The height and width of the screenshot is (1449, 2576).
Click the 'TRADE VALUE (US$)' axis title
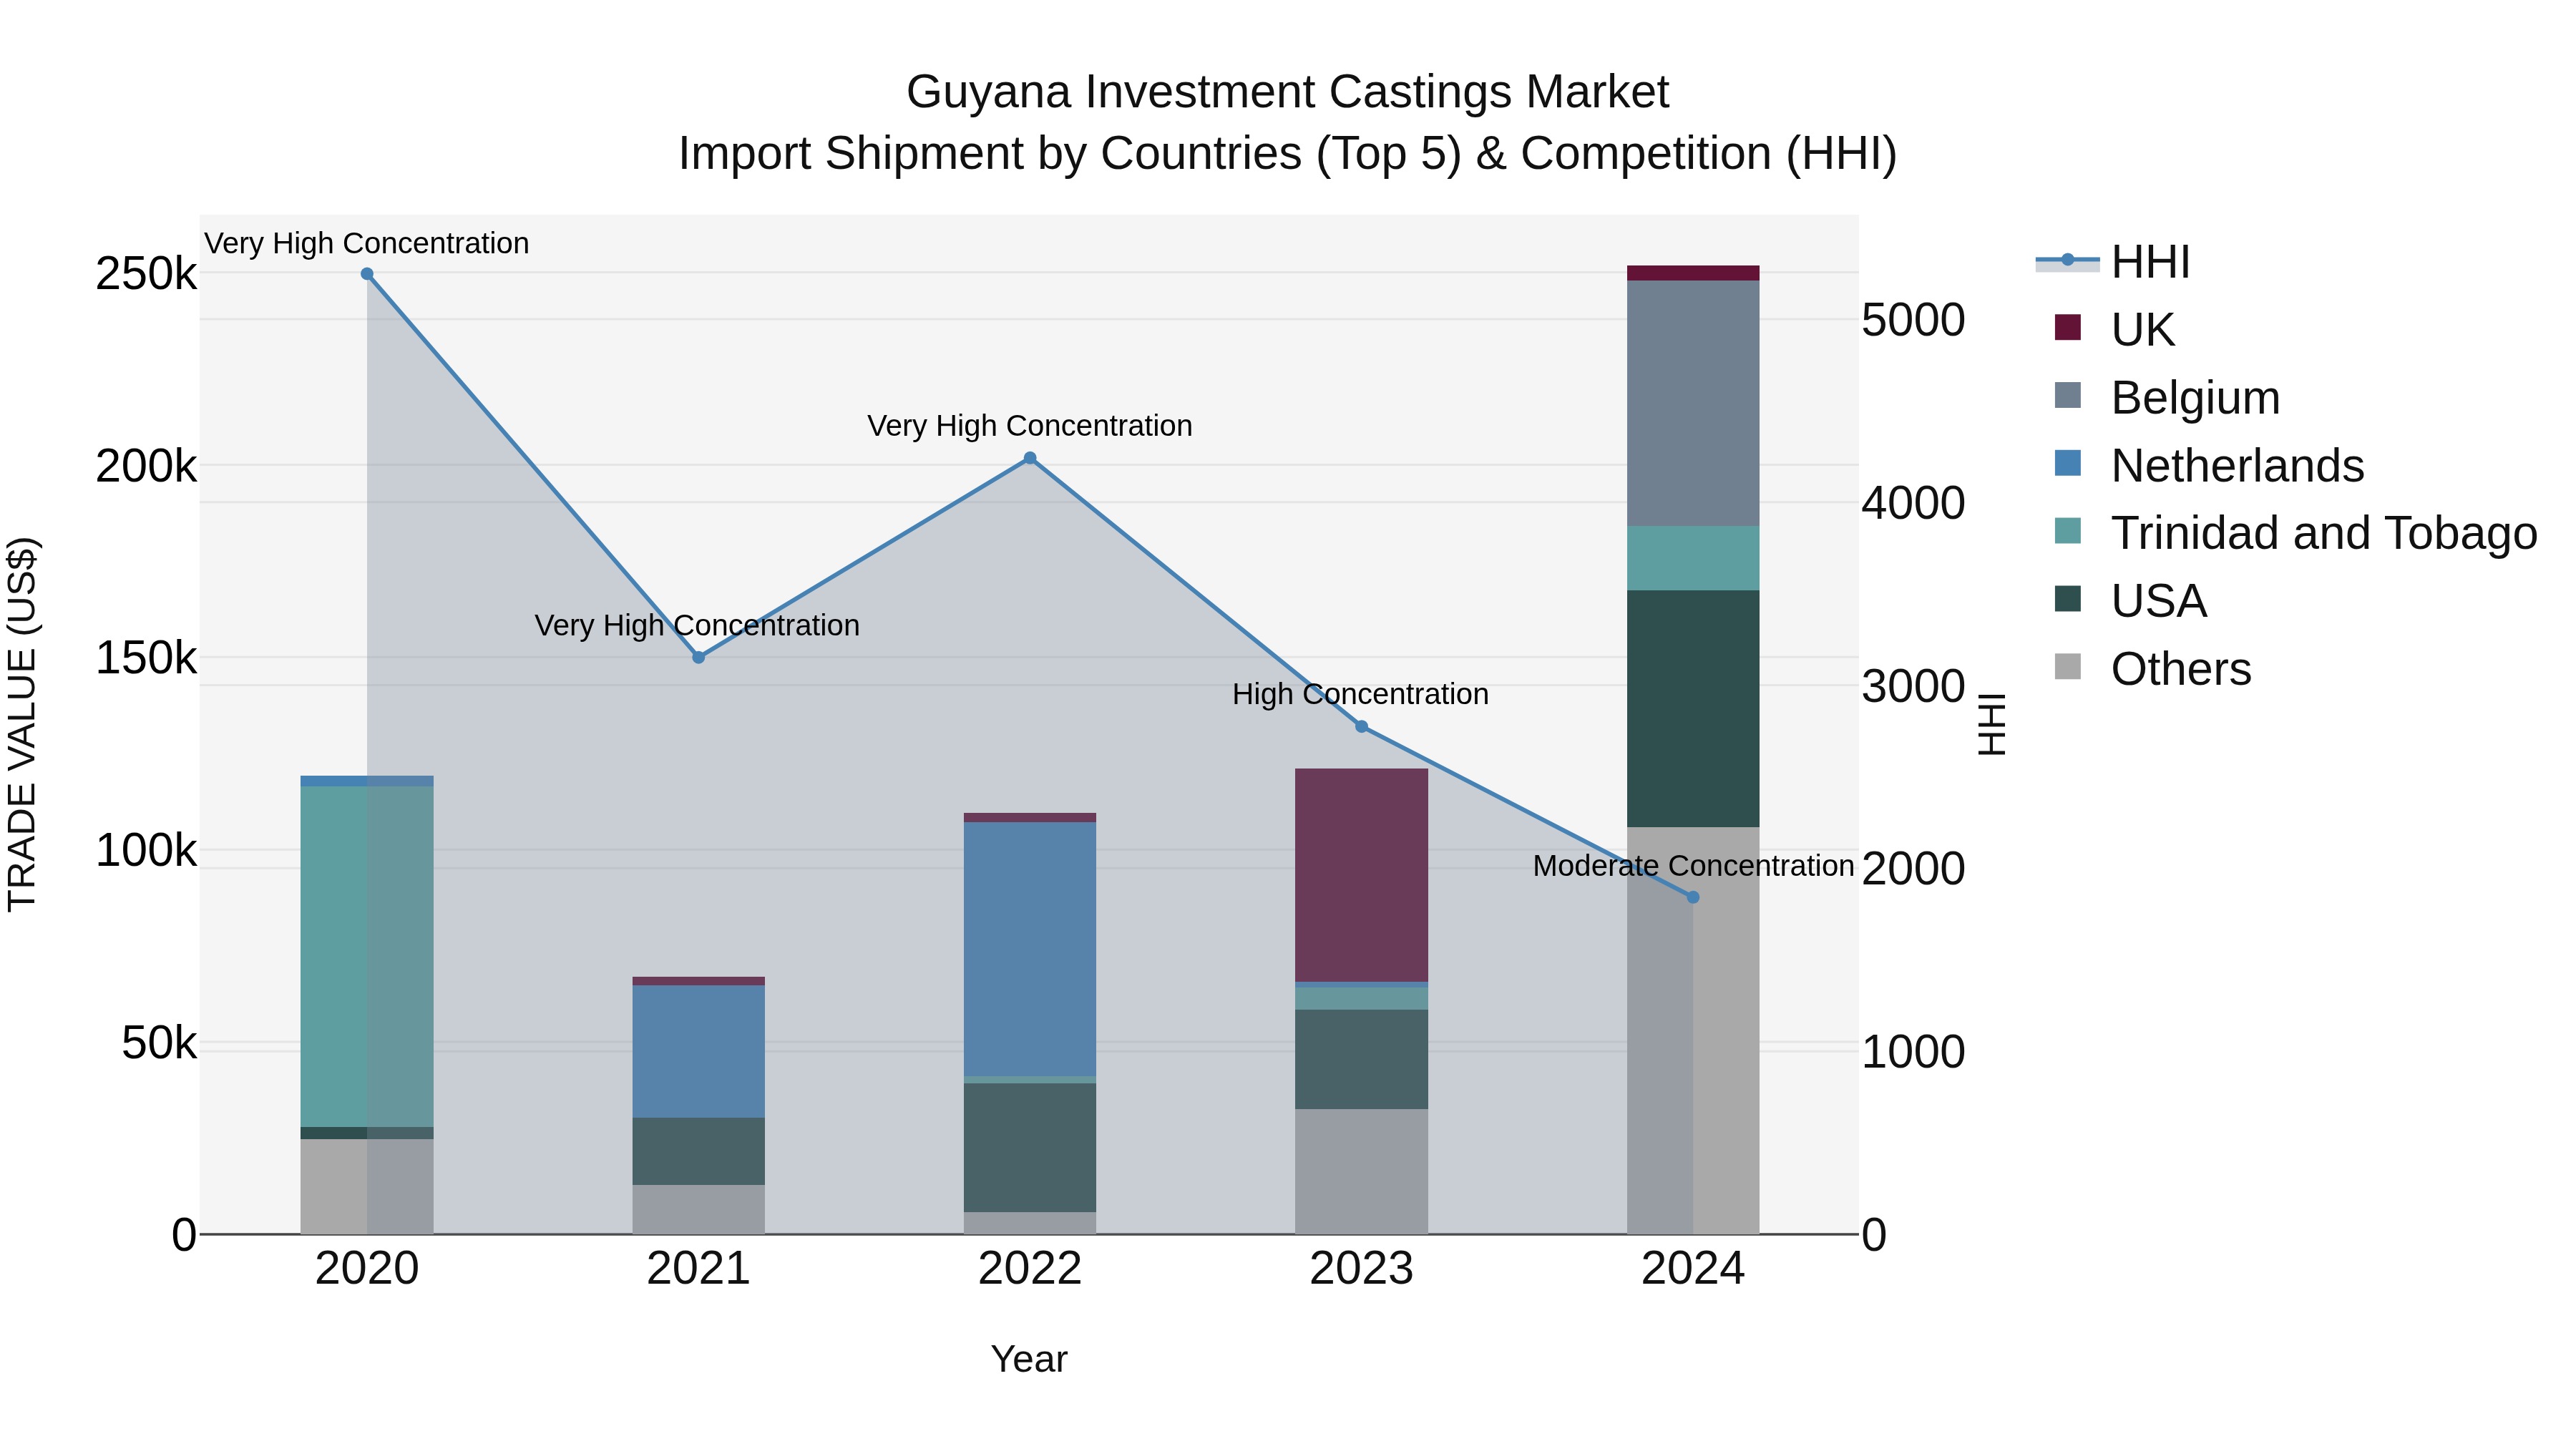click(22, 724)
